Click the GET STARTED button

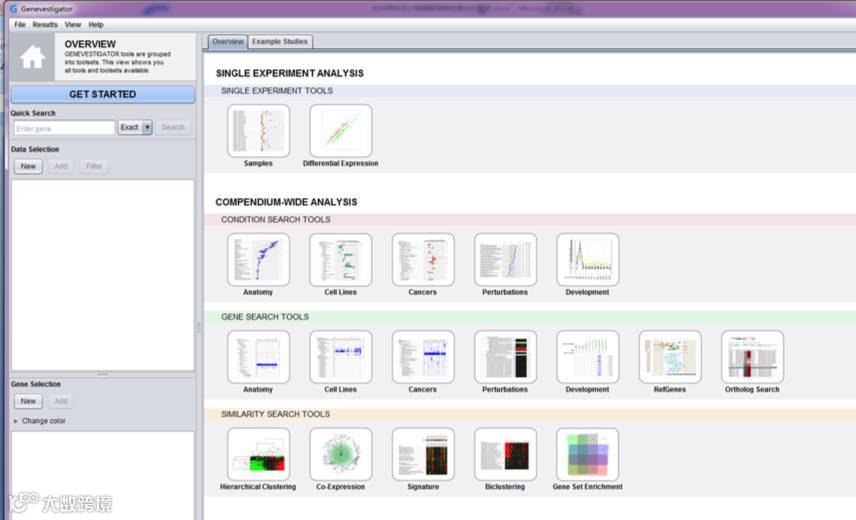[103, 94]
